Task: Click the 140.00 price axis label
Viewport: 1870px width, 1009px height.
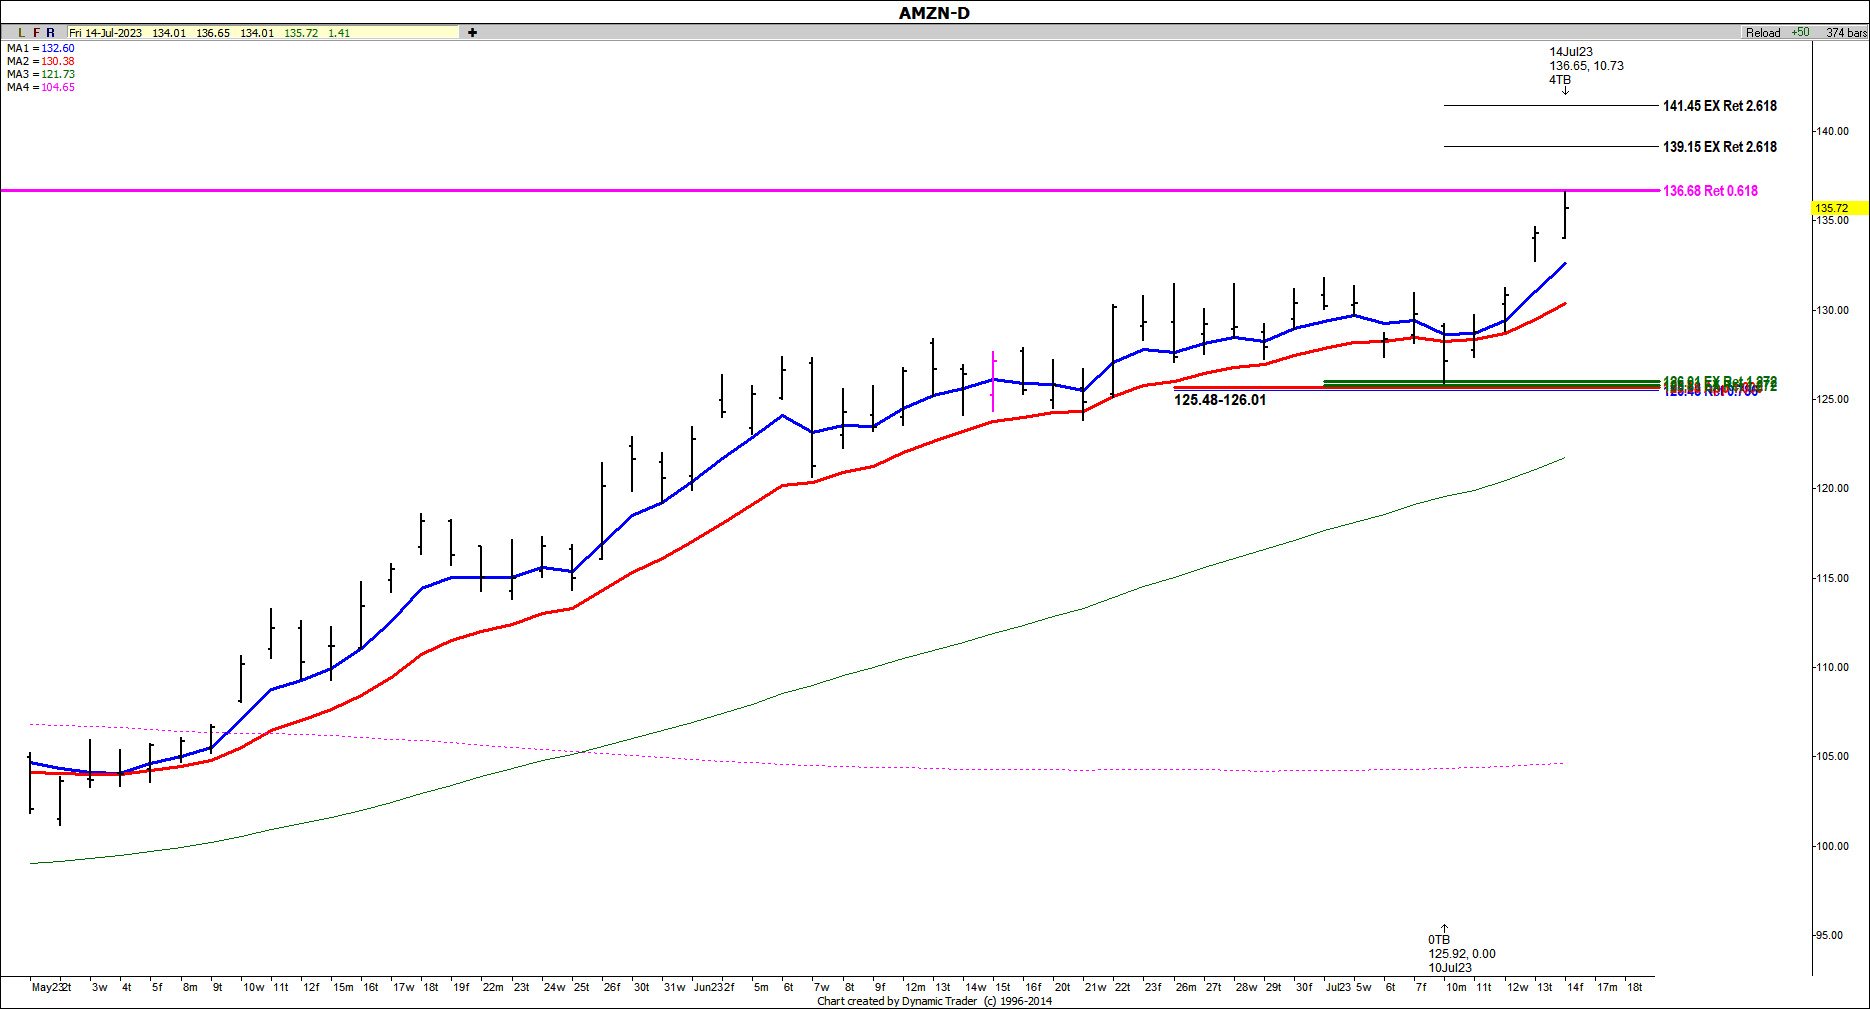Action: click(x=1833, y=131)
